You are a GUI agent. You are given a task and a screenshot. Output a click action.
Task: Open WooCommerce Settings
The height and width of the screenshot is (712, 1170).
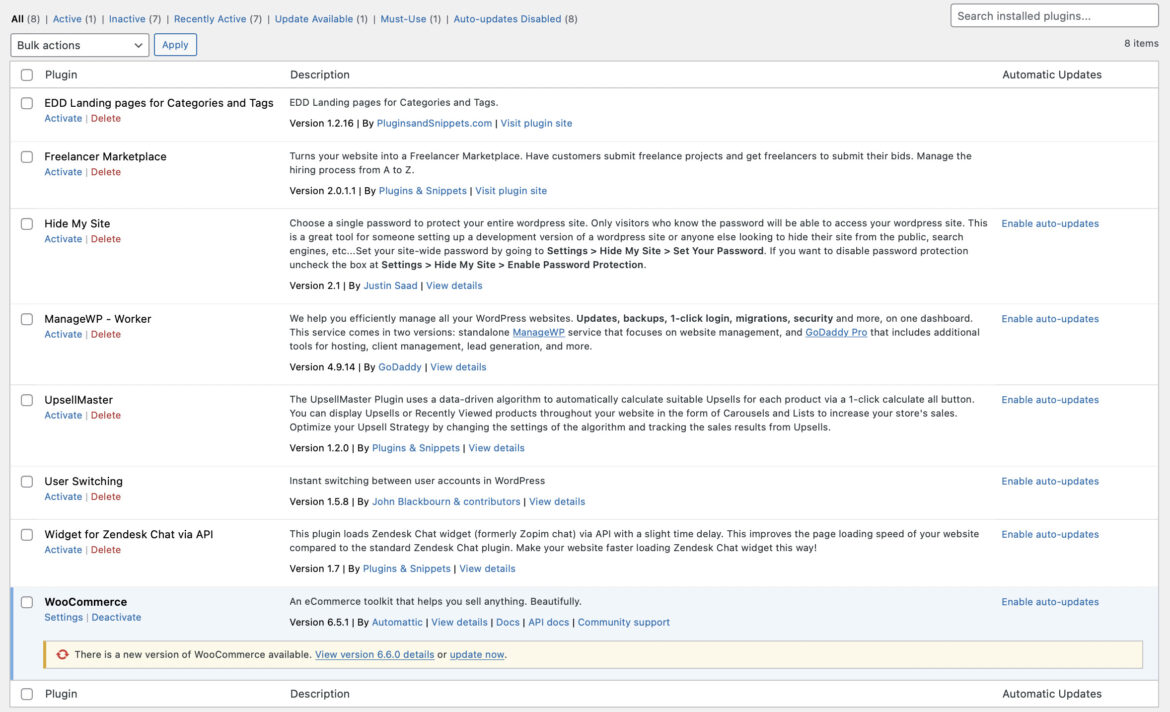[63, 617]
